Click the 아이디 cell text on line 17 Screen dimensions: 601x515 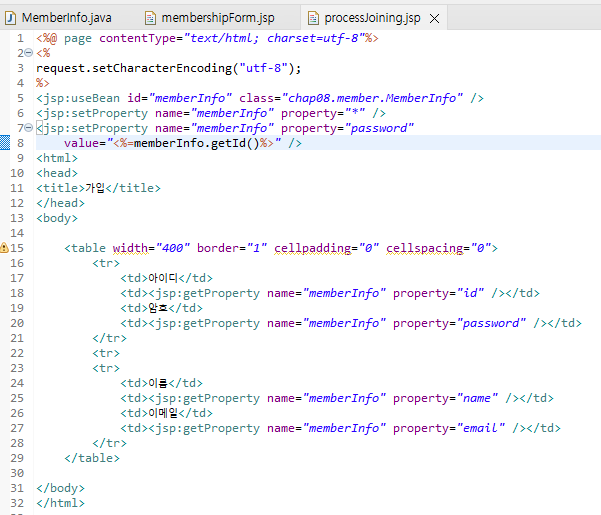point(163,278)
